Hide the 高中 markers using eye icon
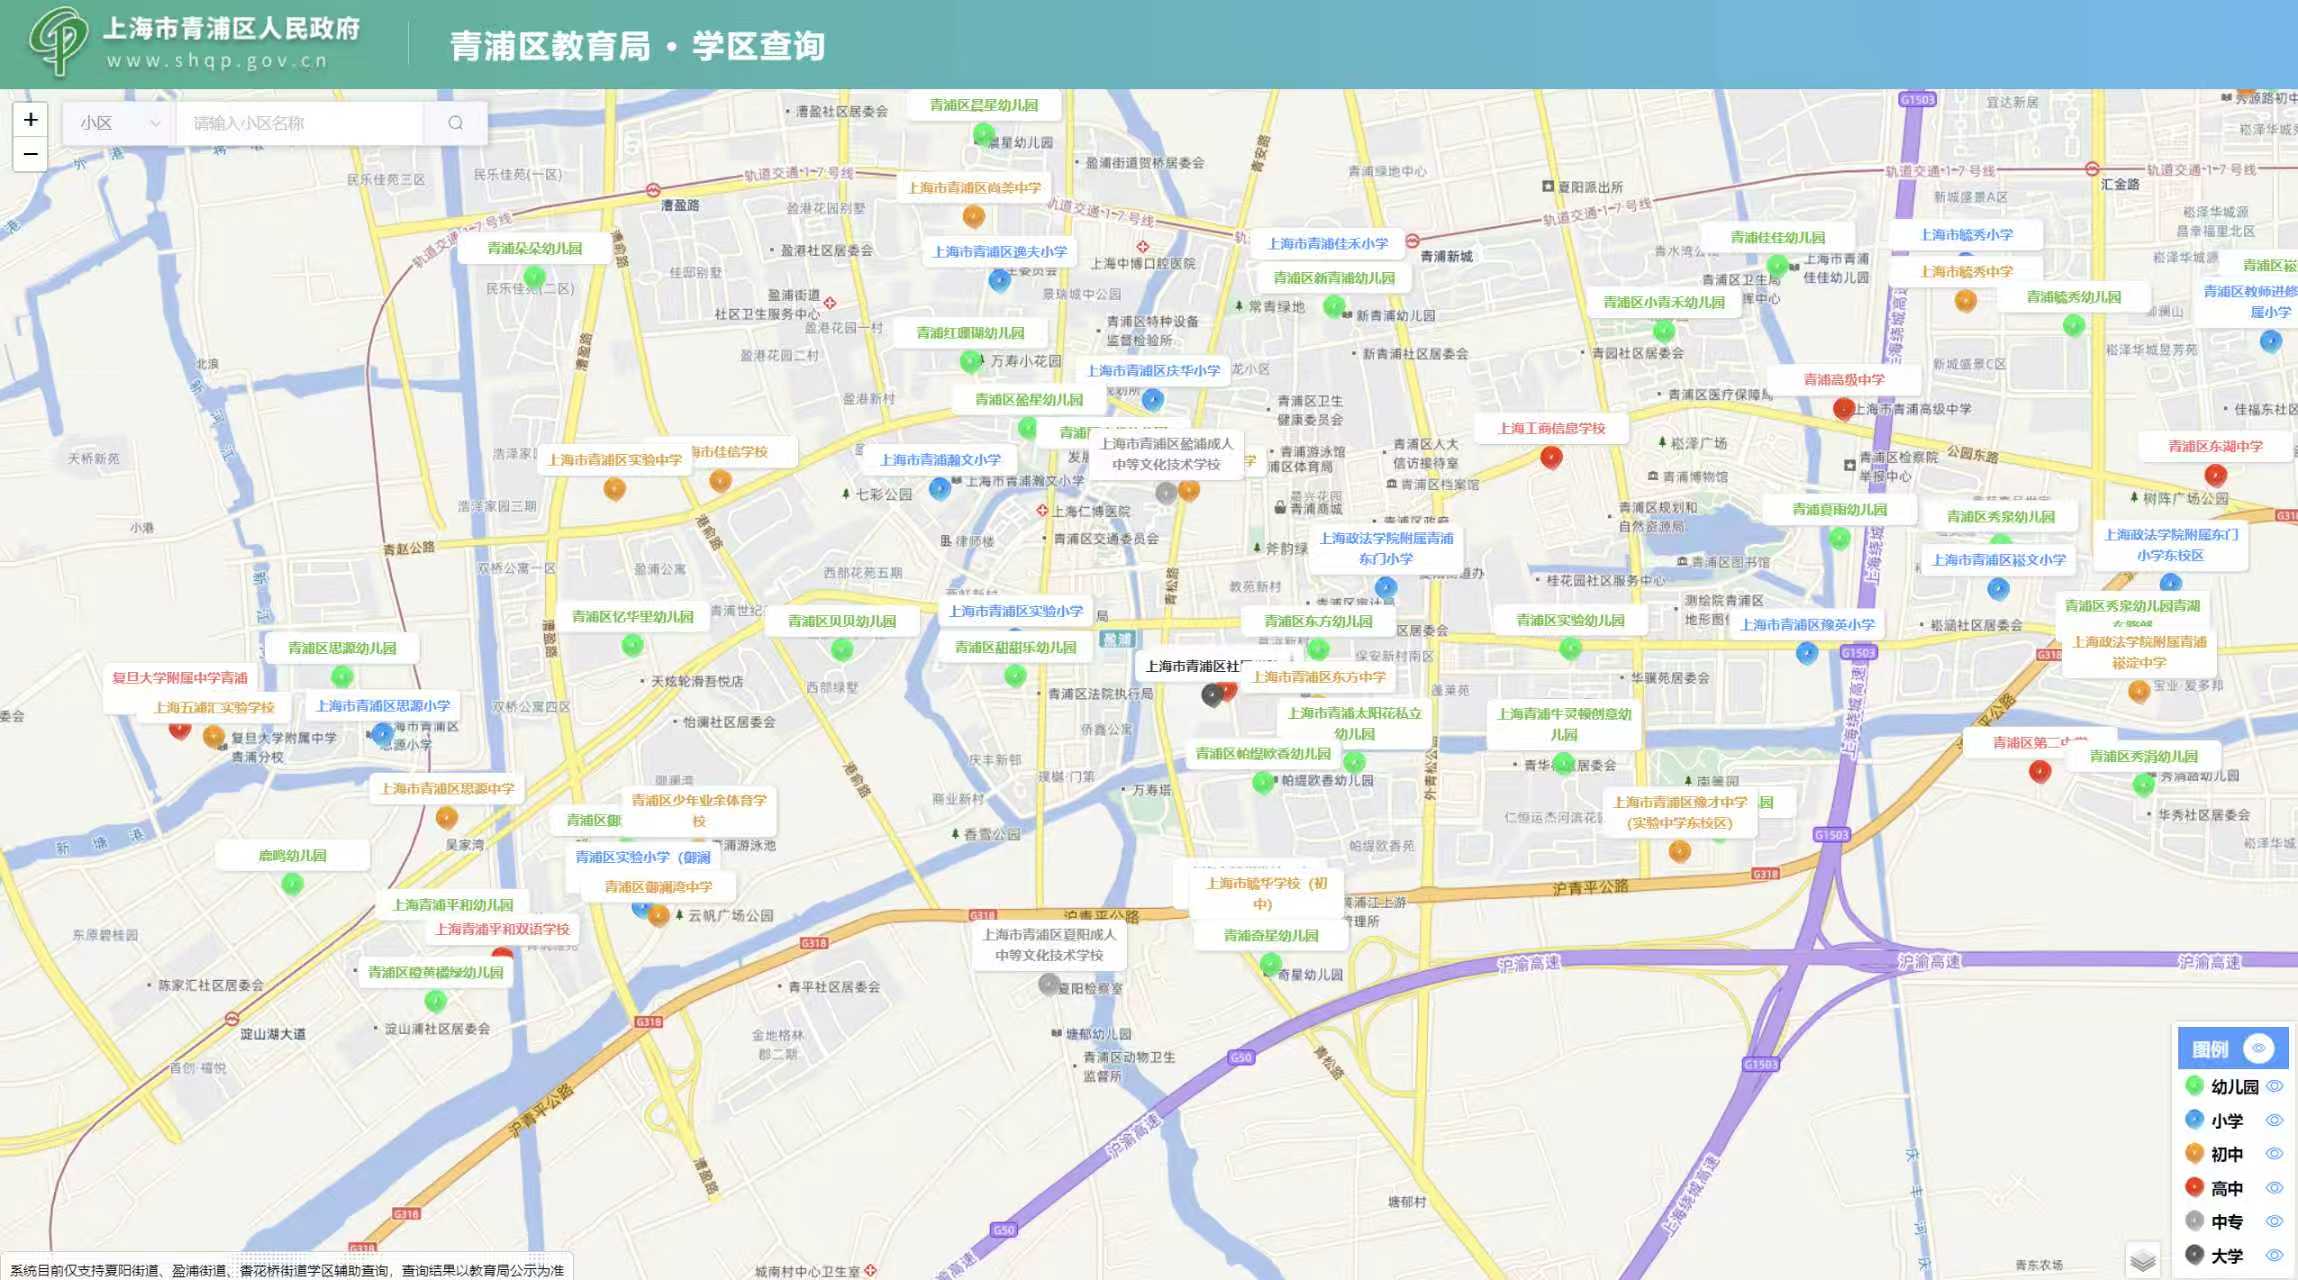Image resolution: width=2298 pixels, height=1280 pixels. (2274, 1188)
